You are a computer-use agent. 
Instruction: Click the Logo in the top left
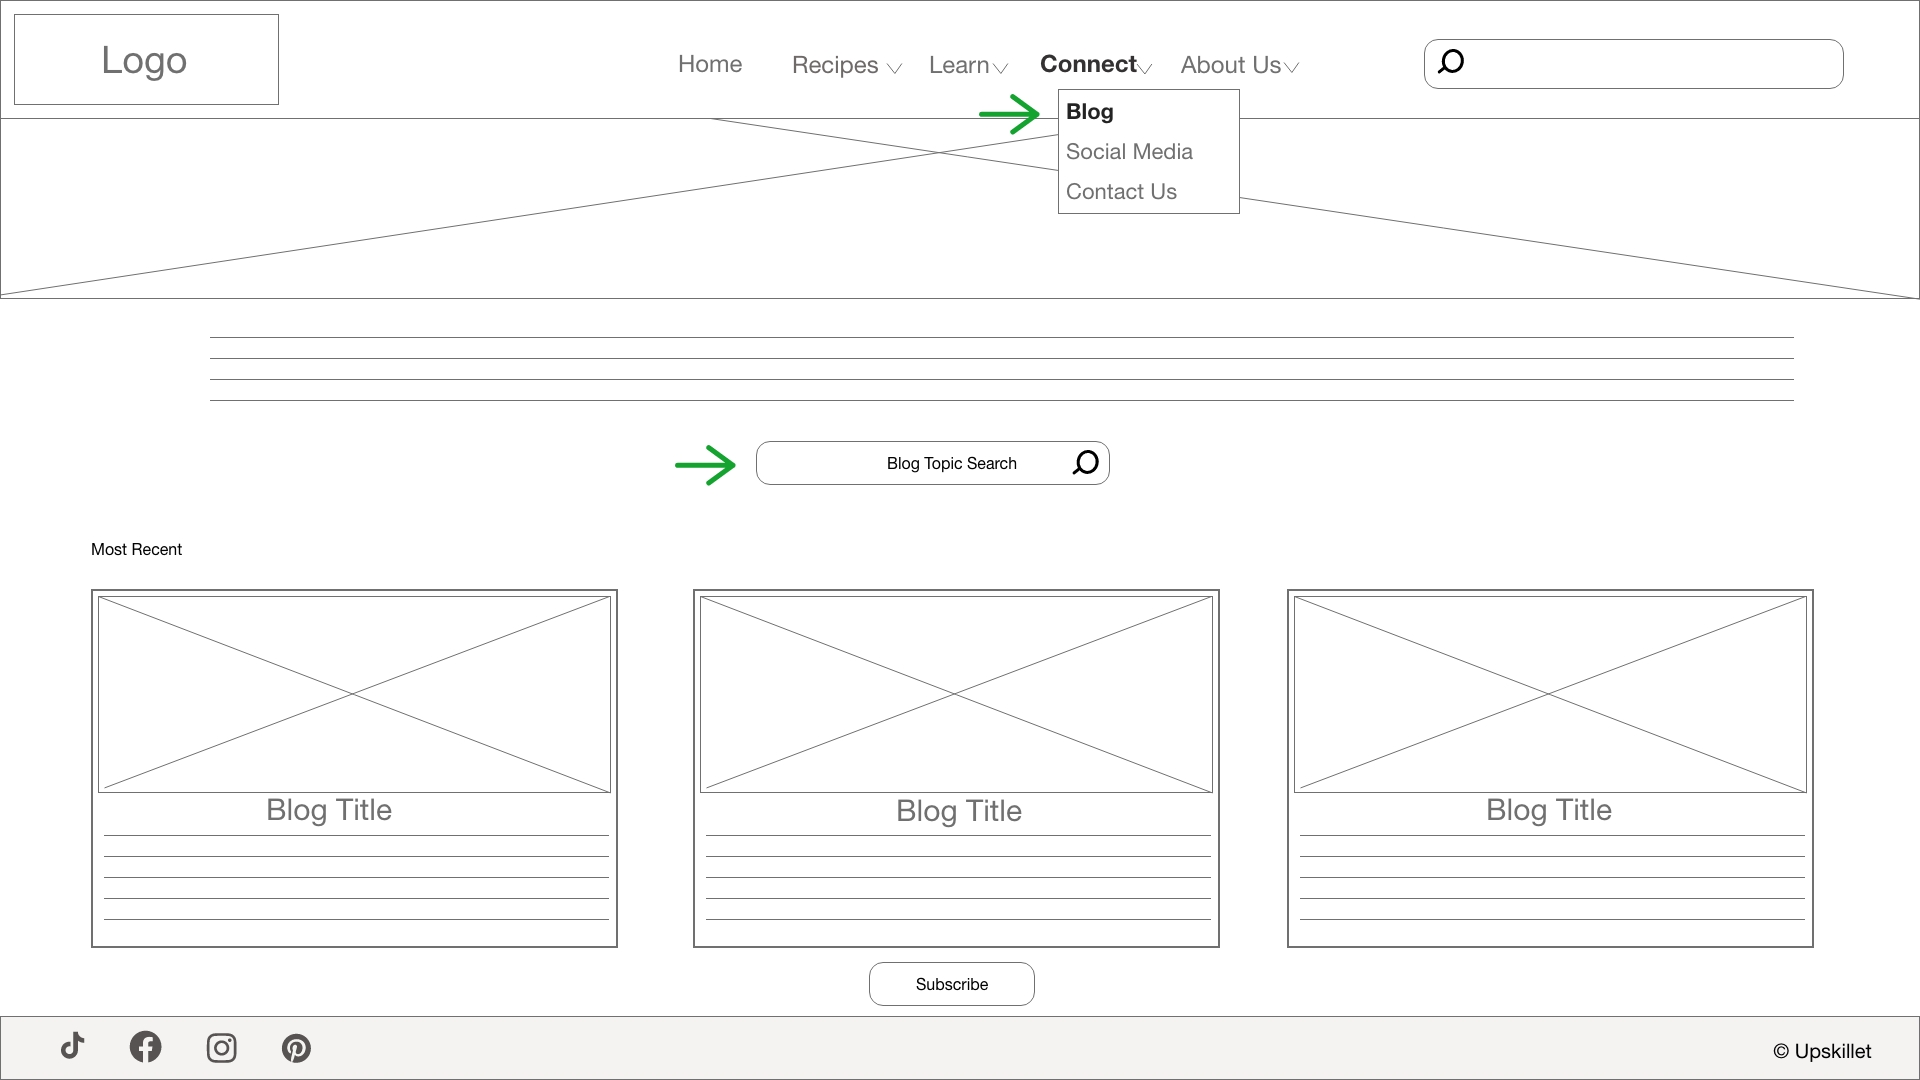(x=144, y=60)
